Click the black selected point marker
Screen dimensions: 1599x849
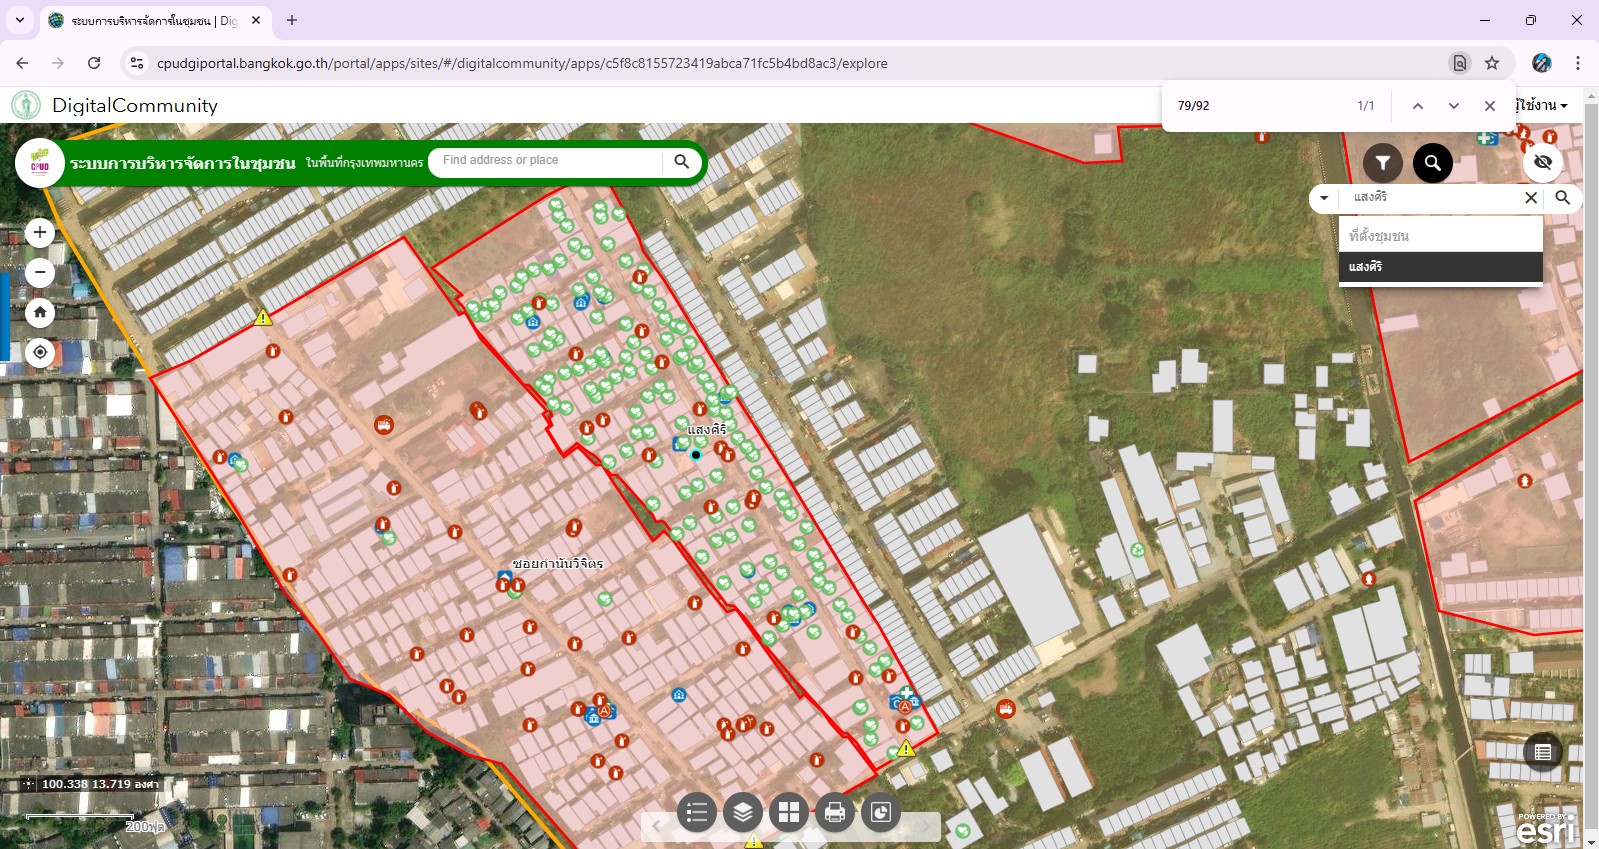(x=696, y=455)
